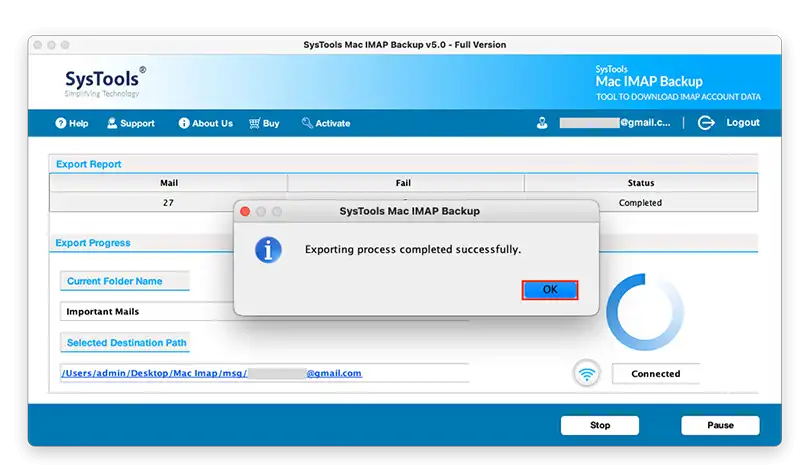Viewport: 800px width, 470px height.
Task: Click the SysTools logo
Action: (105, 82)
